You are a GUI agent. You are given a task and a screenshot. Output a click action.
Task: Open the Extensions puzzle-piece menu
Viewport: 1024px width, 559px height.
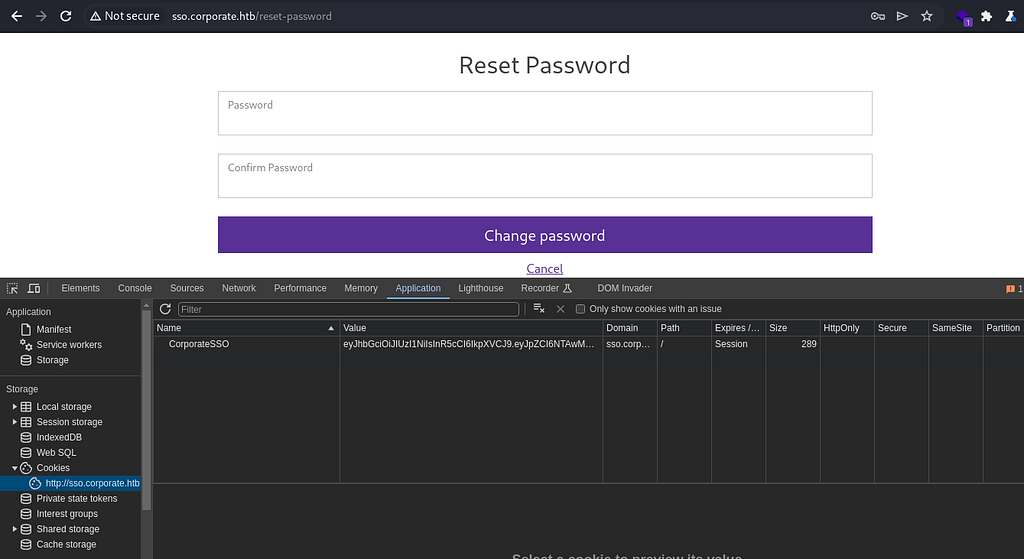point(987,16)
